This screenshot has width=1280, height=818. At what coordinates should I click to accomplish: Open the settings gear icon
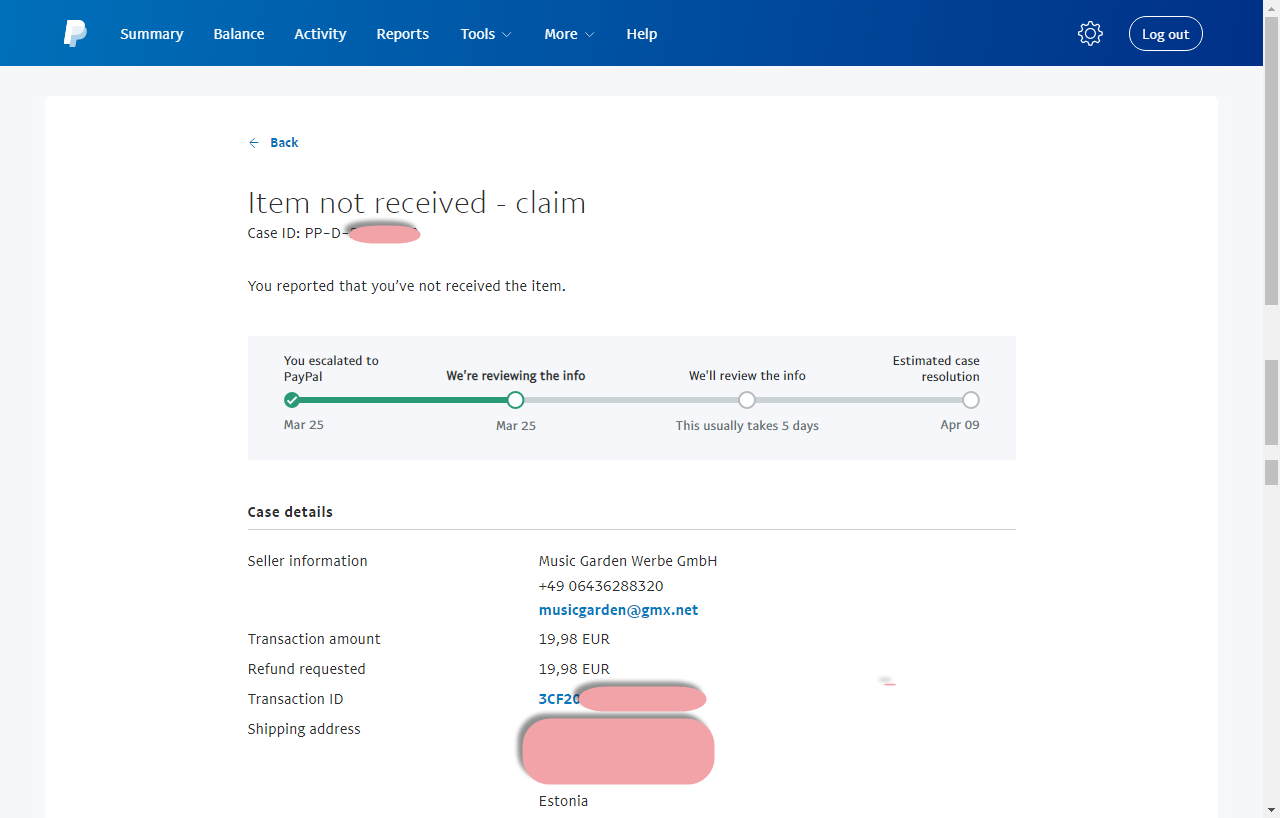click(x=1090, y=34)
